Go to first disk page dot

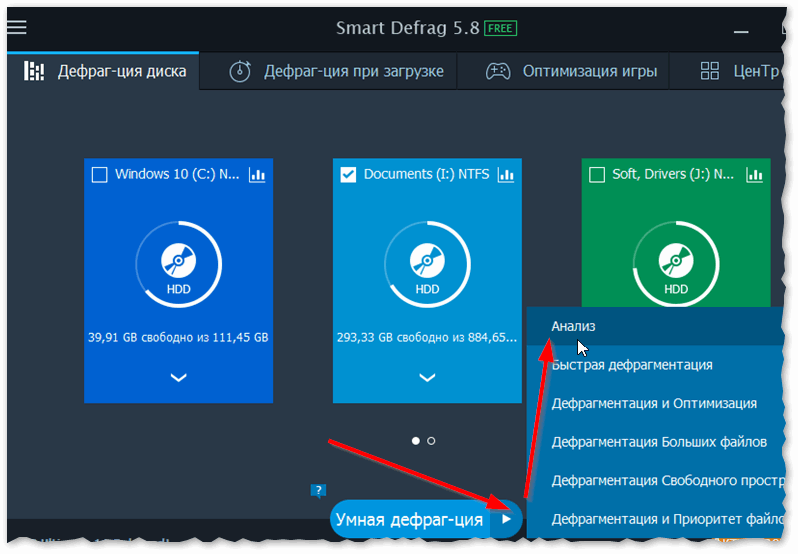(x=416, y=441)
